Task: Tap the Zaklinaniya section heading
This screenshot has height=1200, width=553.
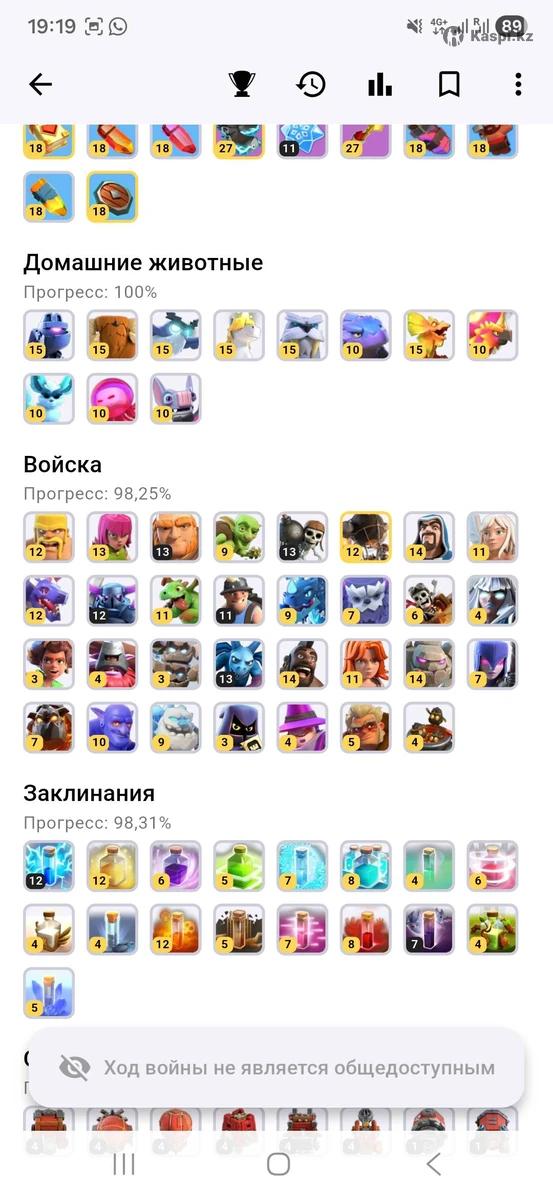Action: pyautogui.click(x=89, y=793)
